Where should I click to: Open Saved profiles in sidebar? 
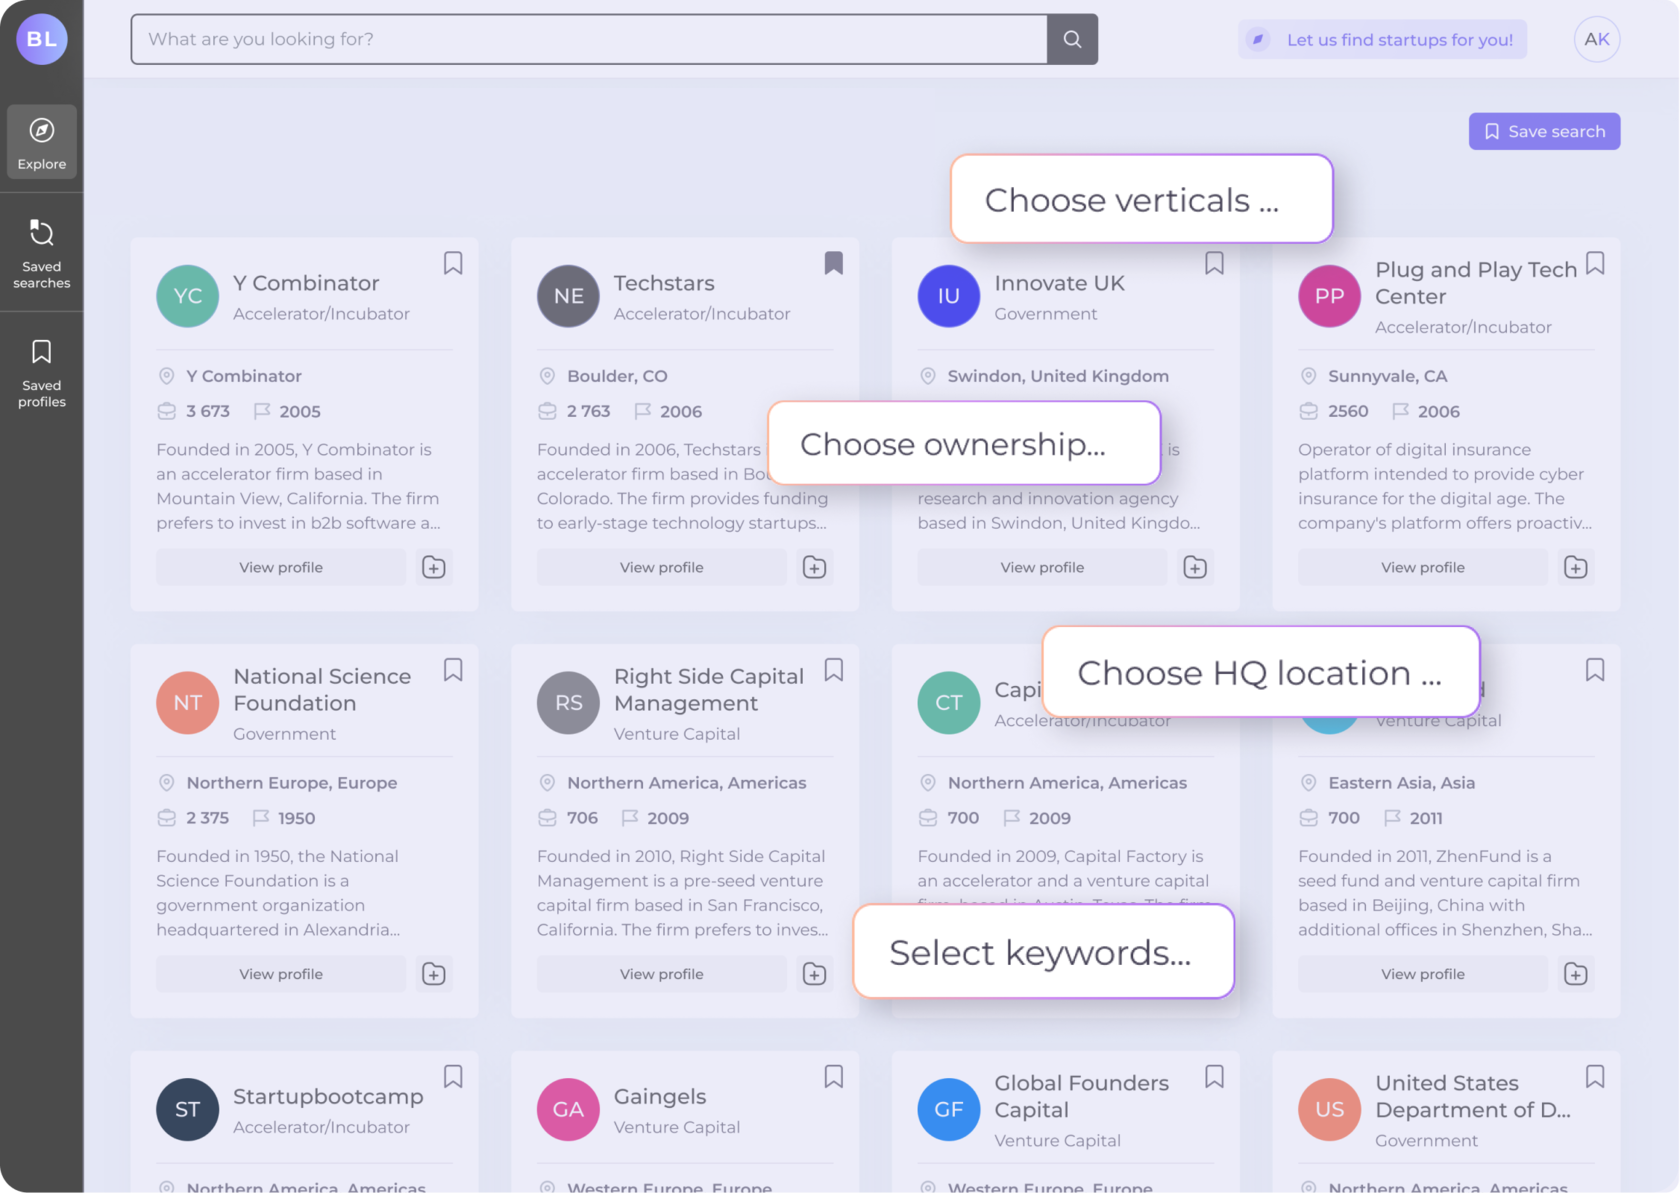pos(42,373)
